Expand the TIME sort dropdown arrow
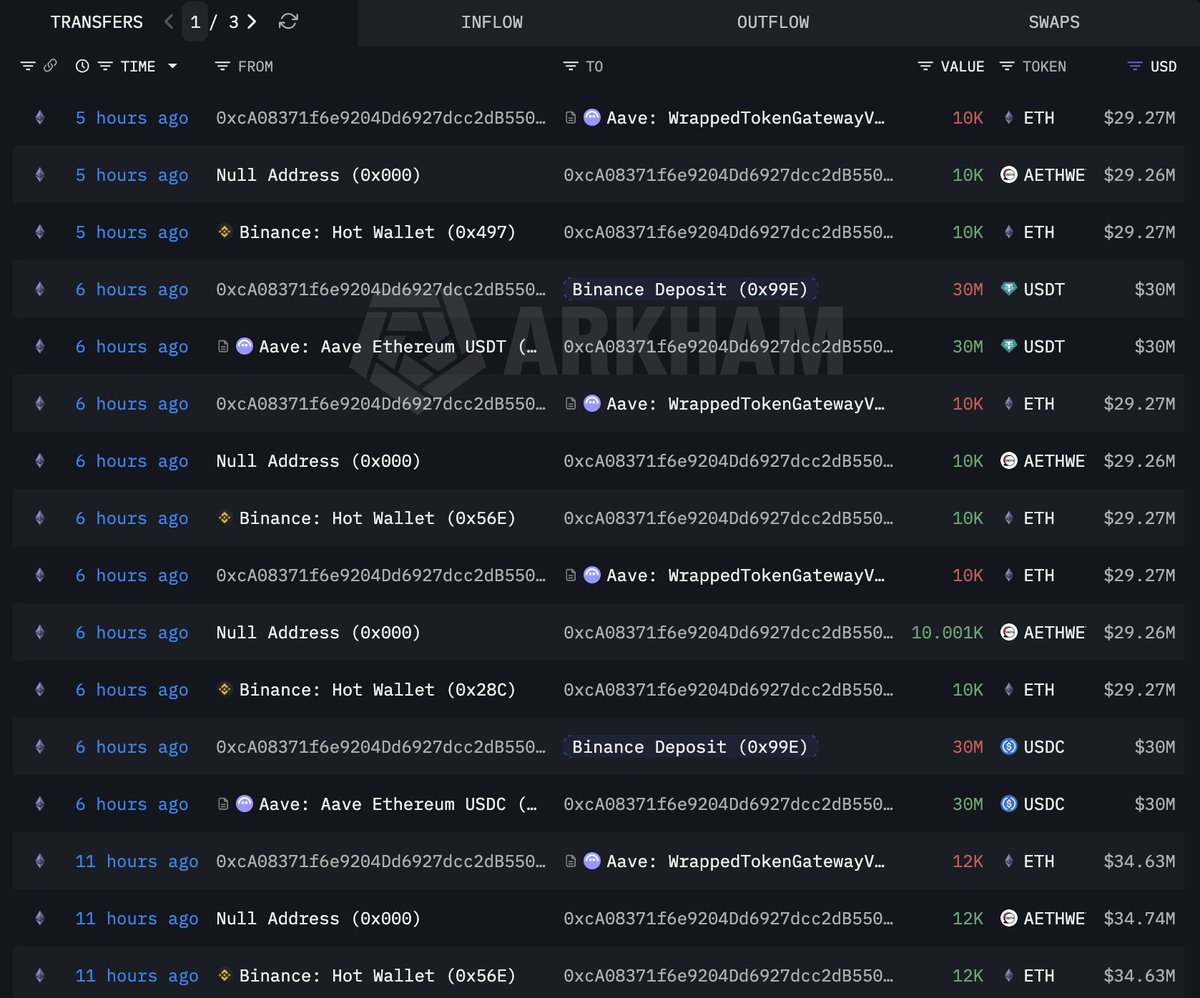Screen dimensions: 1200x998 (172, 66)
